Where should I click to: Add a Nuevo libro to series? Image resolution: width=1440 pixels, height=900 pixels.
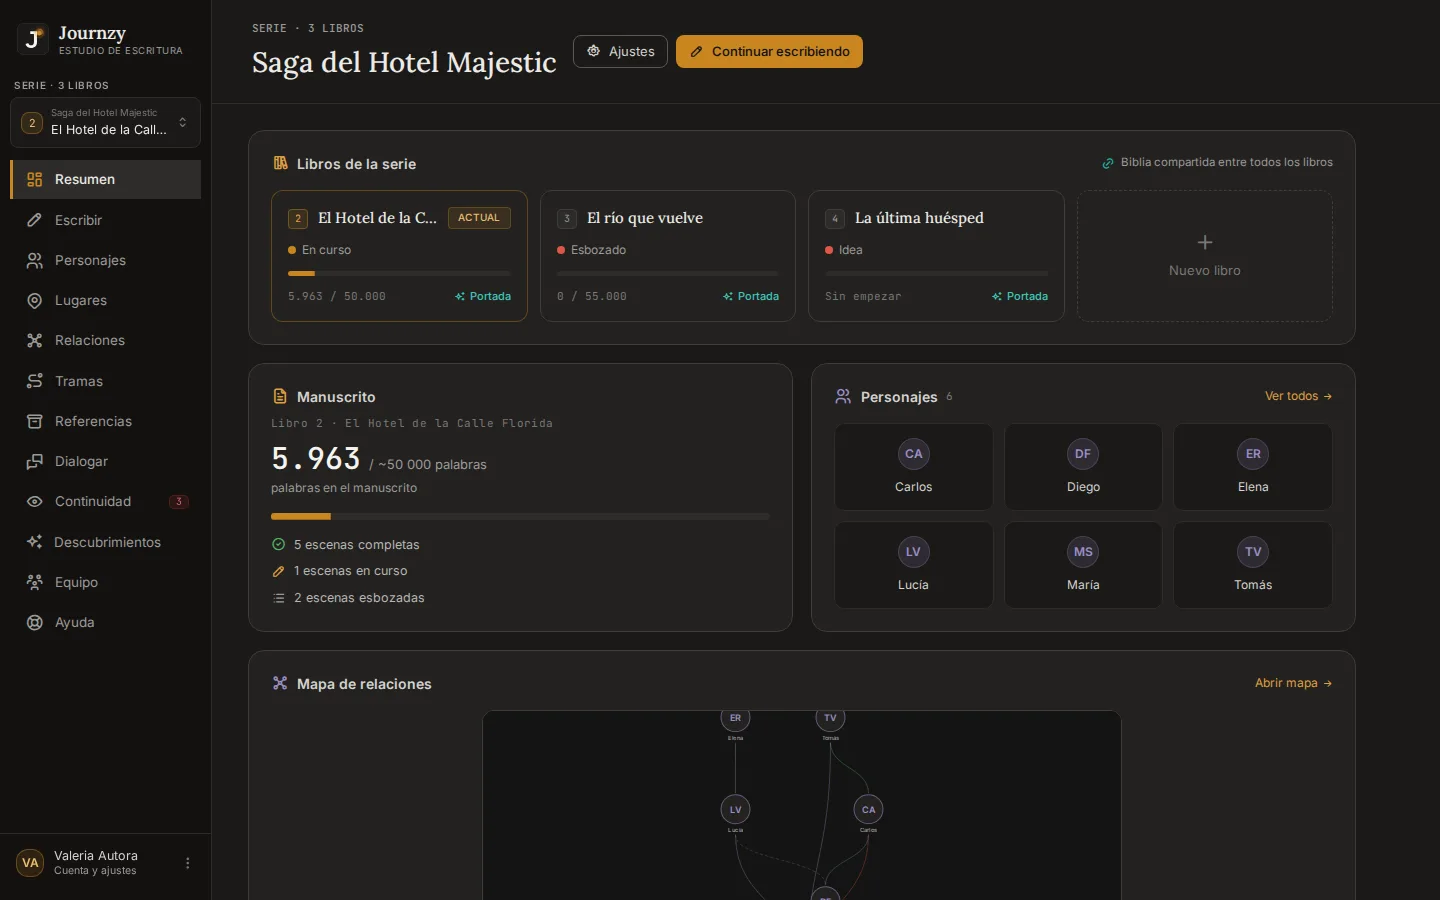pyautogui.click(x=1205, y=256)
